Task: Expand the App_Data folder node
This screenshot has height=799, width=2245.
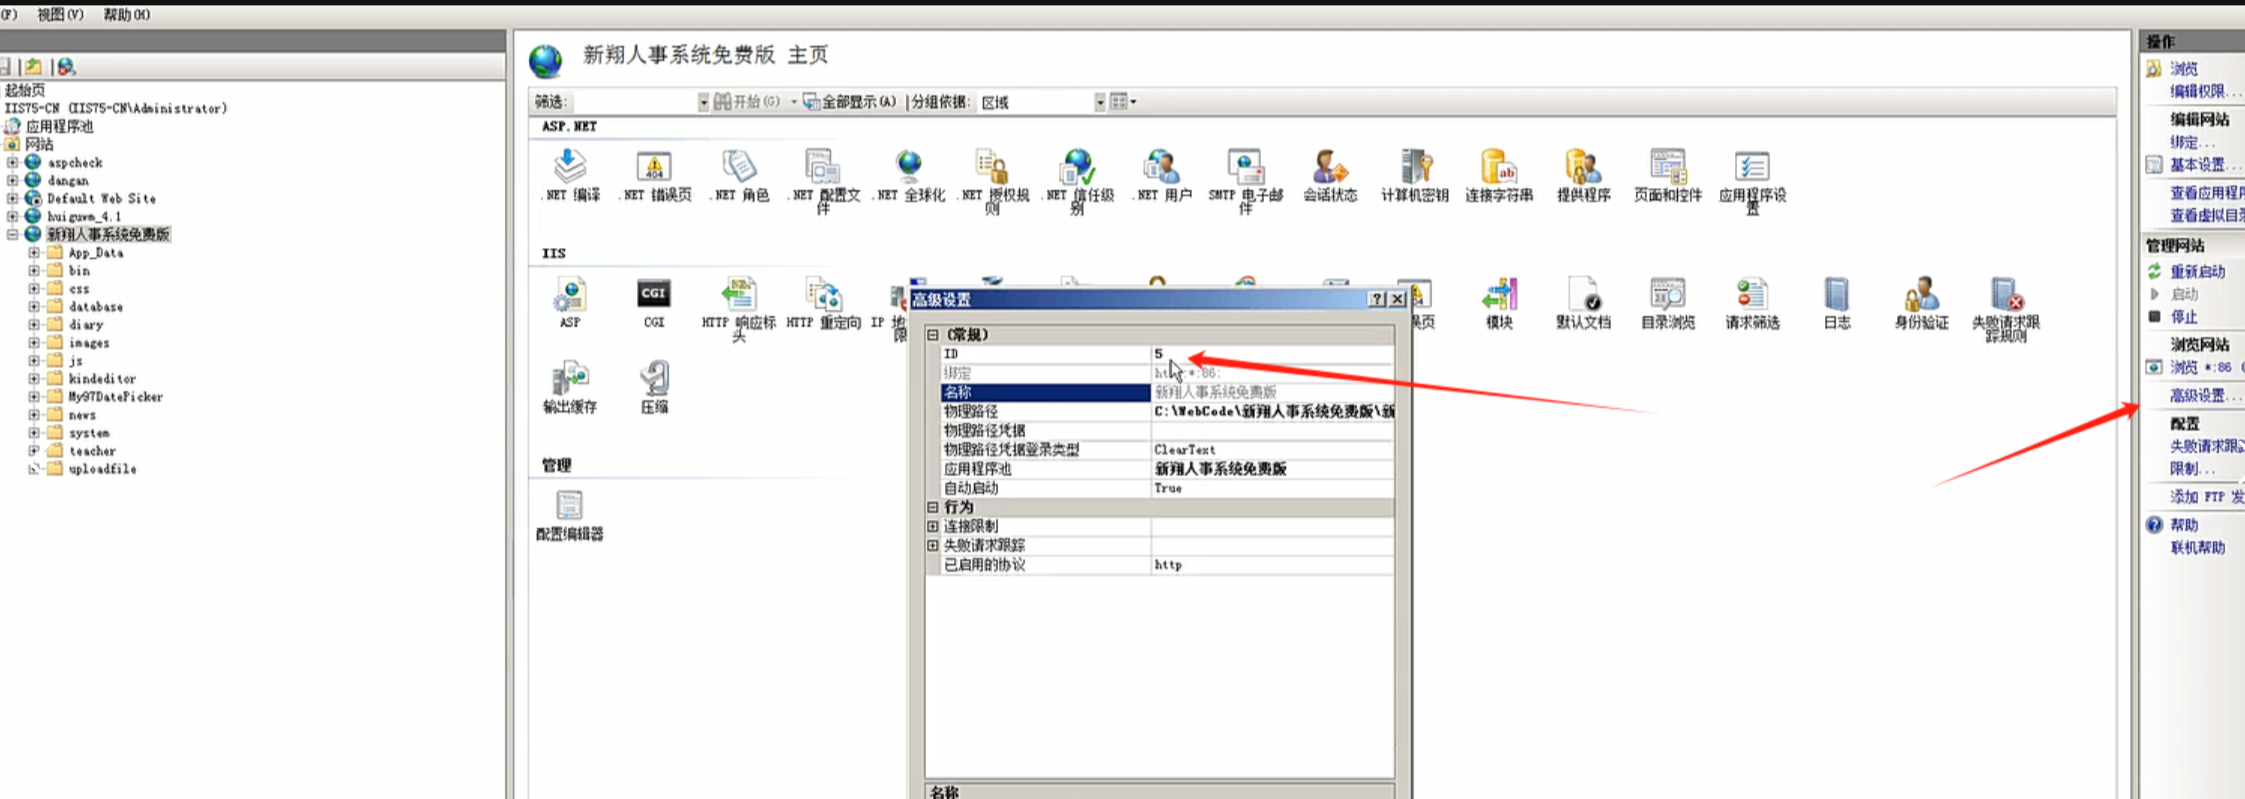Action: tap(34, 252)
